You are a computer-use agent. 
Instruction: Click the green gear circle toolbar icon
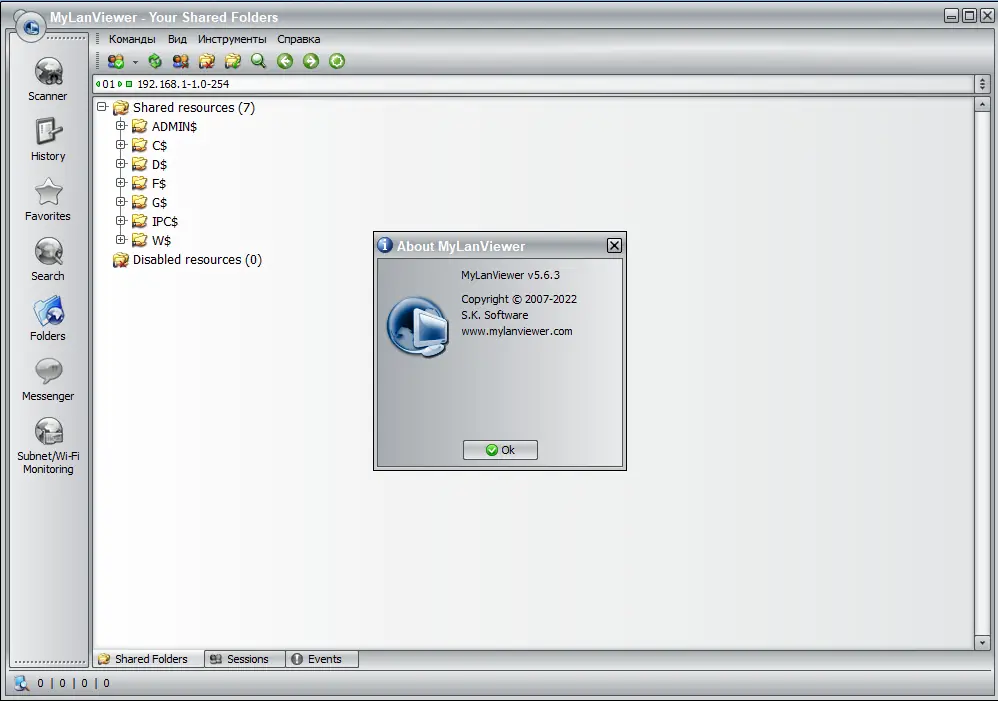tap(337, 61)
